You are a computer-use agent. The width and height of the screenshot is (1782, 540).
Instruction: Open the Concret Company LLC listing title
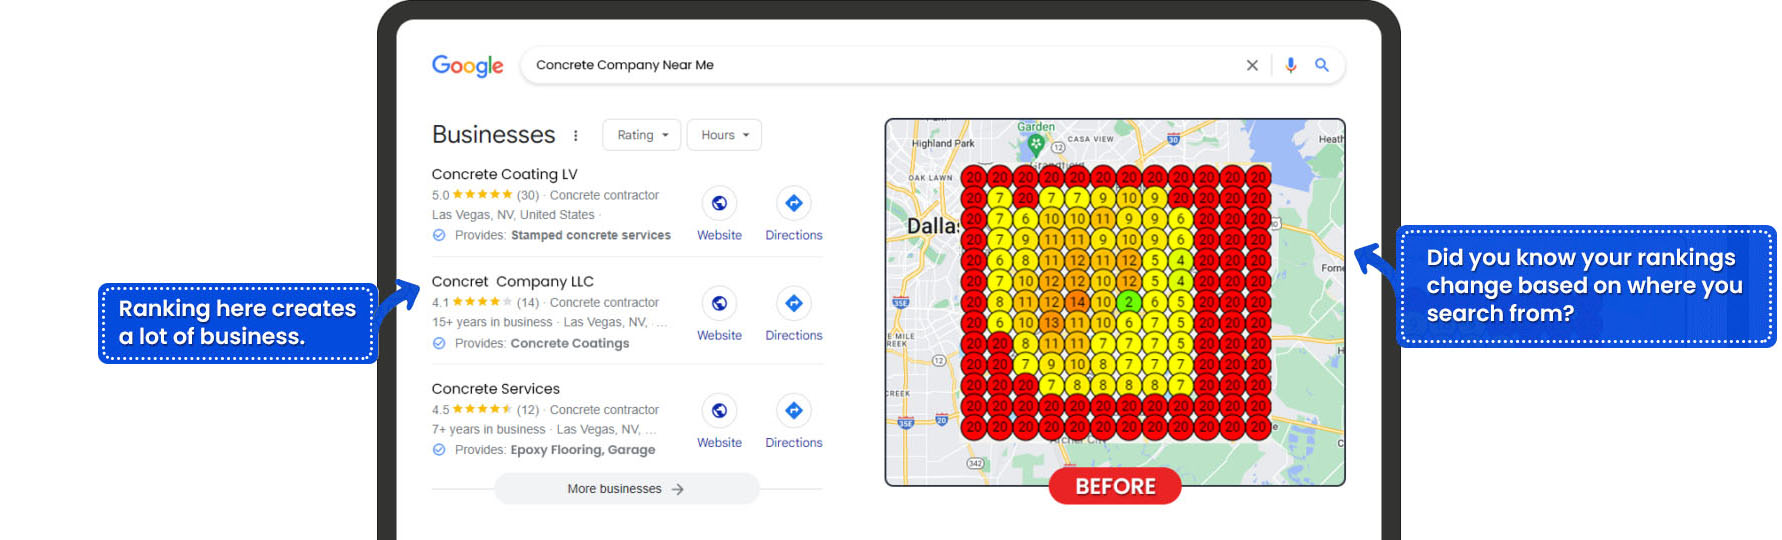pos(512,282)
